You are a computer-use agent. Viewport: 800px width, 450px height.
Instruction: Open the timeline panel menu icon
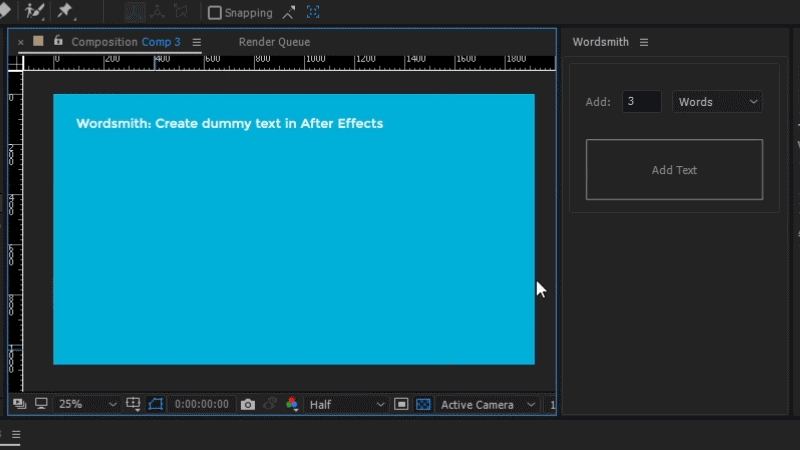click(x=16, y=434)
